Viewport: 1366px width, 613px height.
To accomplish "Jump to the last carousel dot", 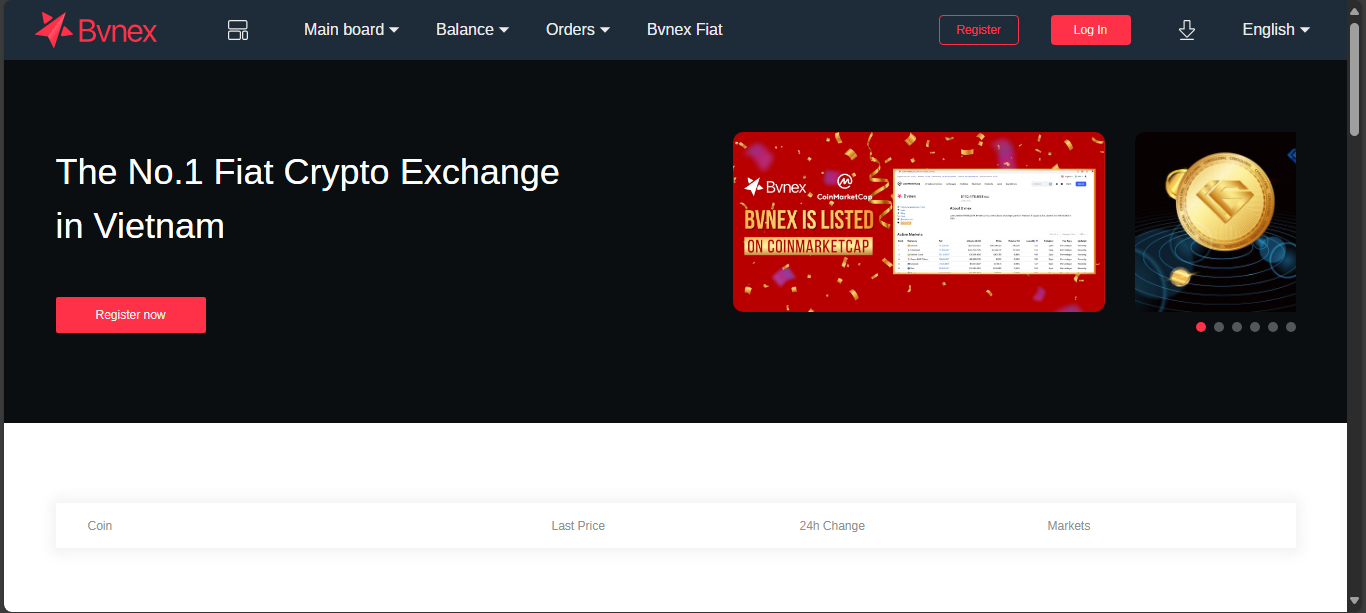I will coord(1291,327).
